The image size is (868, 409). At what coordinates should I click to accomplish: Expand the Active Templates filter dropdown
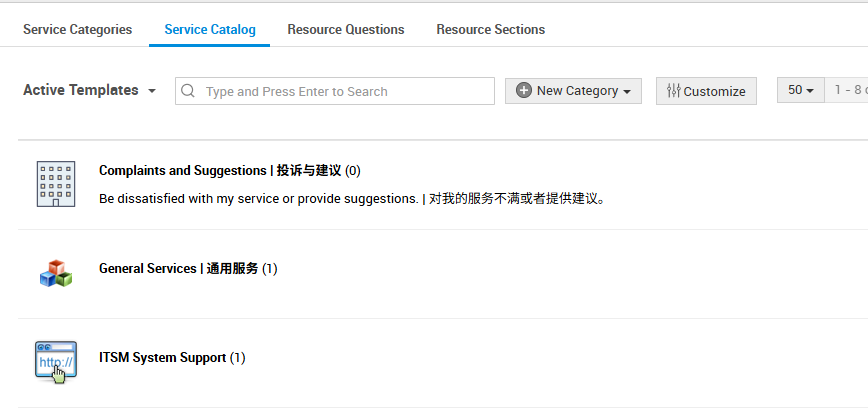(x=90, y=90)
